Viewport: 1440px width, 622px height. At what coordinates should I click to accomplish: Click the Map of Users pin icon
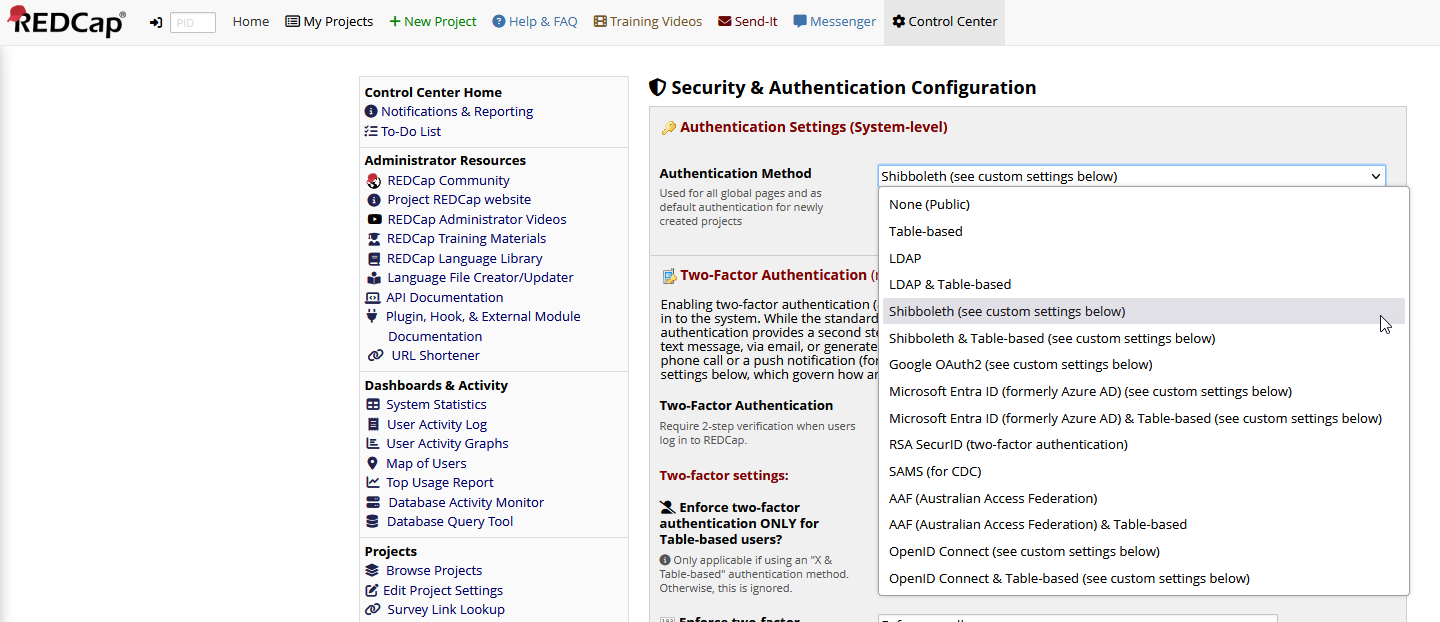(x=372, y=463)
